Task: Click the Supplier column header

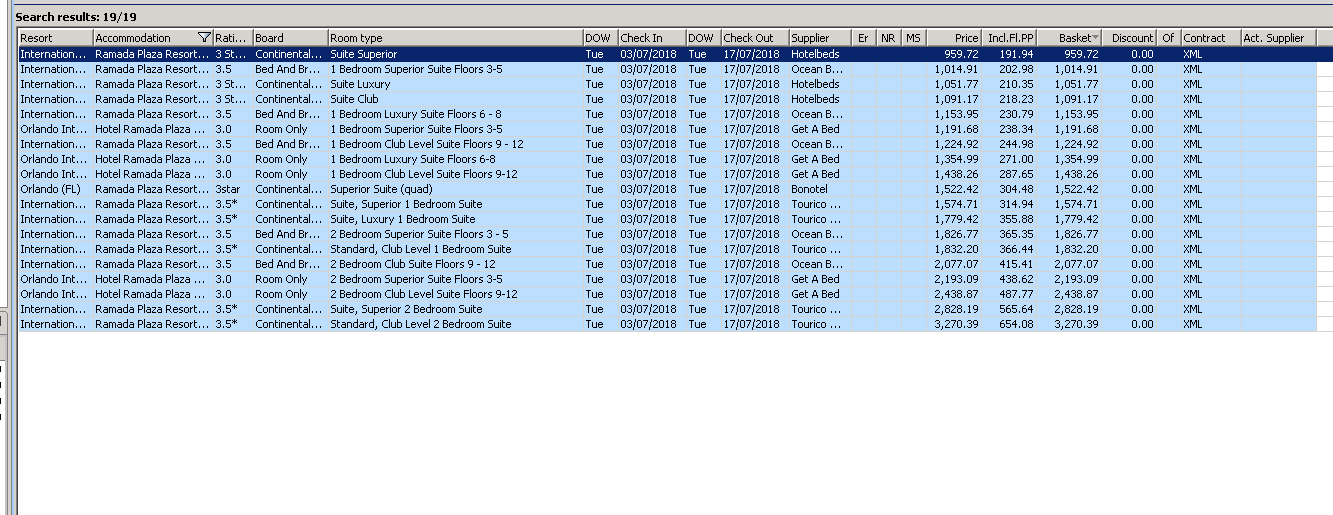Action: (821, 38)
